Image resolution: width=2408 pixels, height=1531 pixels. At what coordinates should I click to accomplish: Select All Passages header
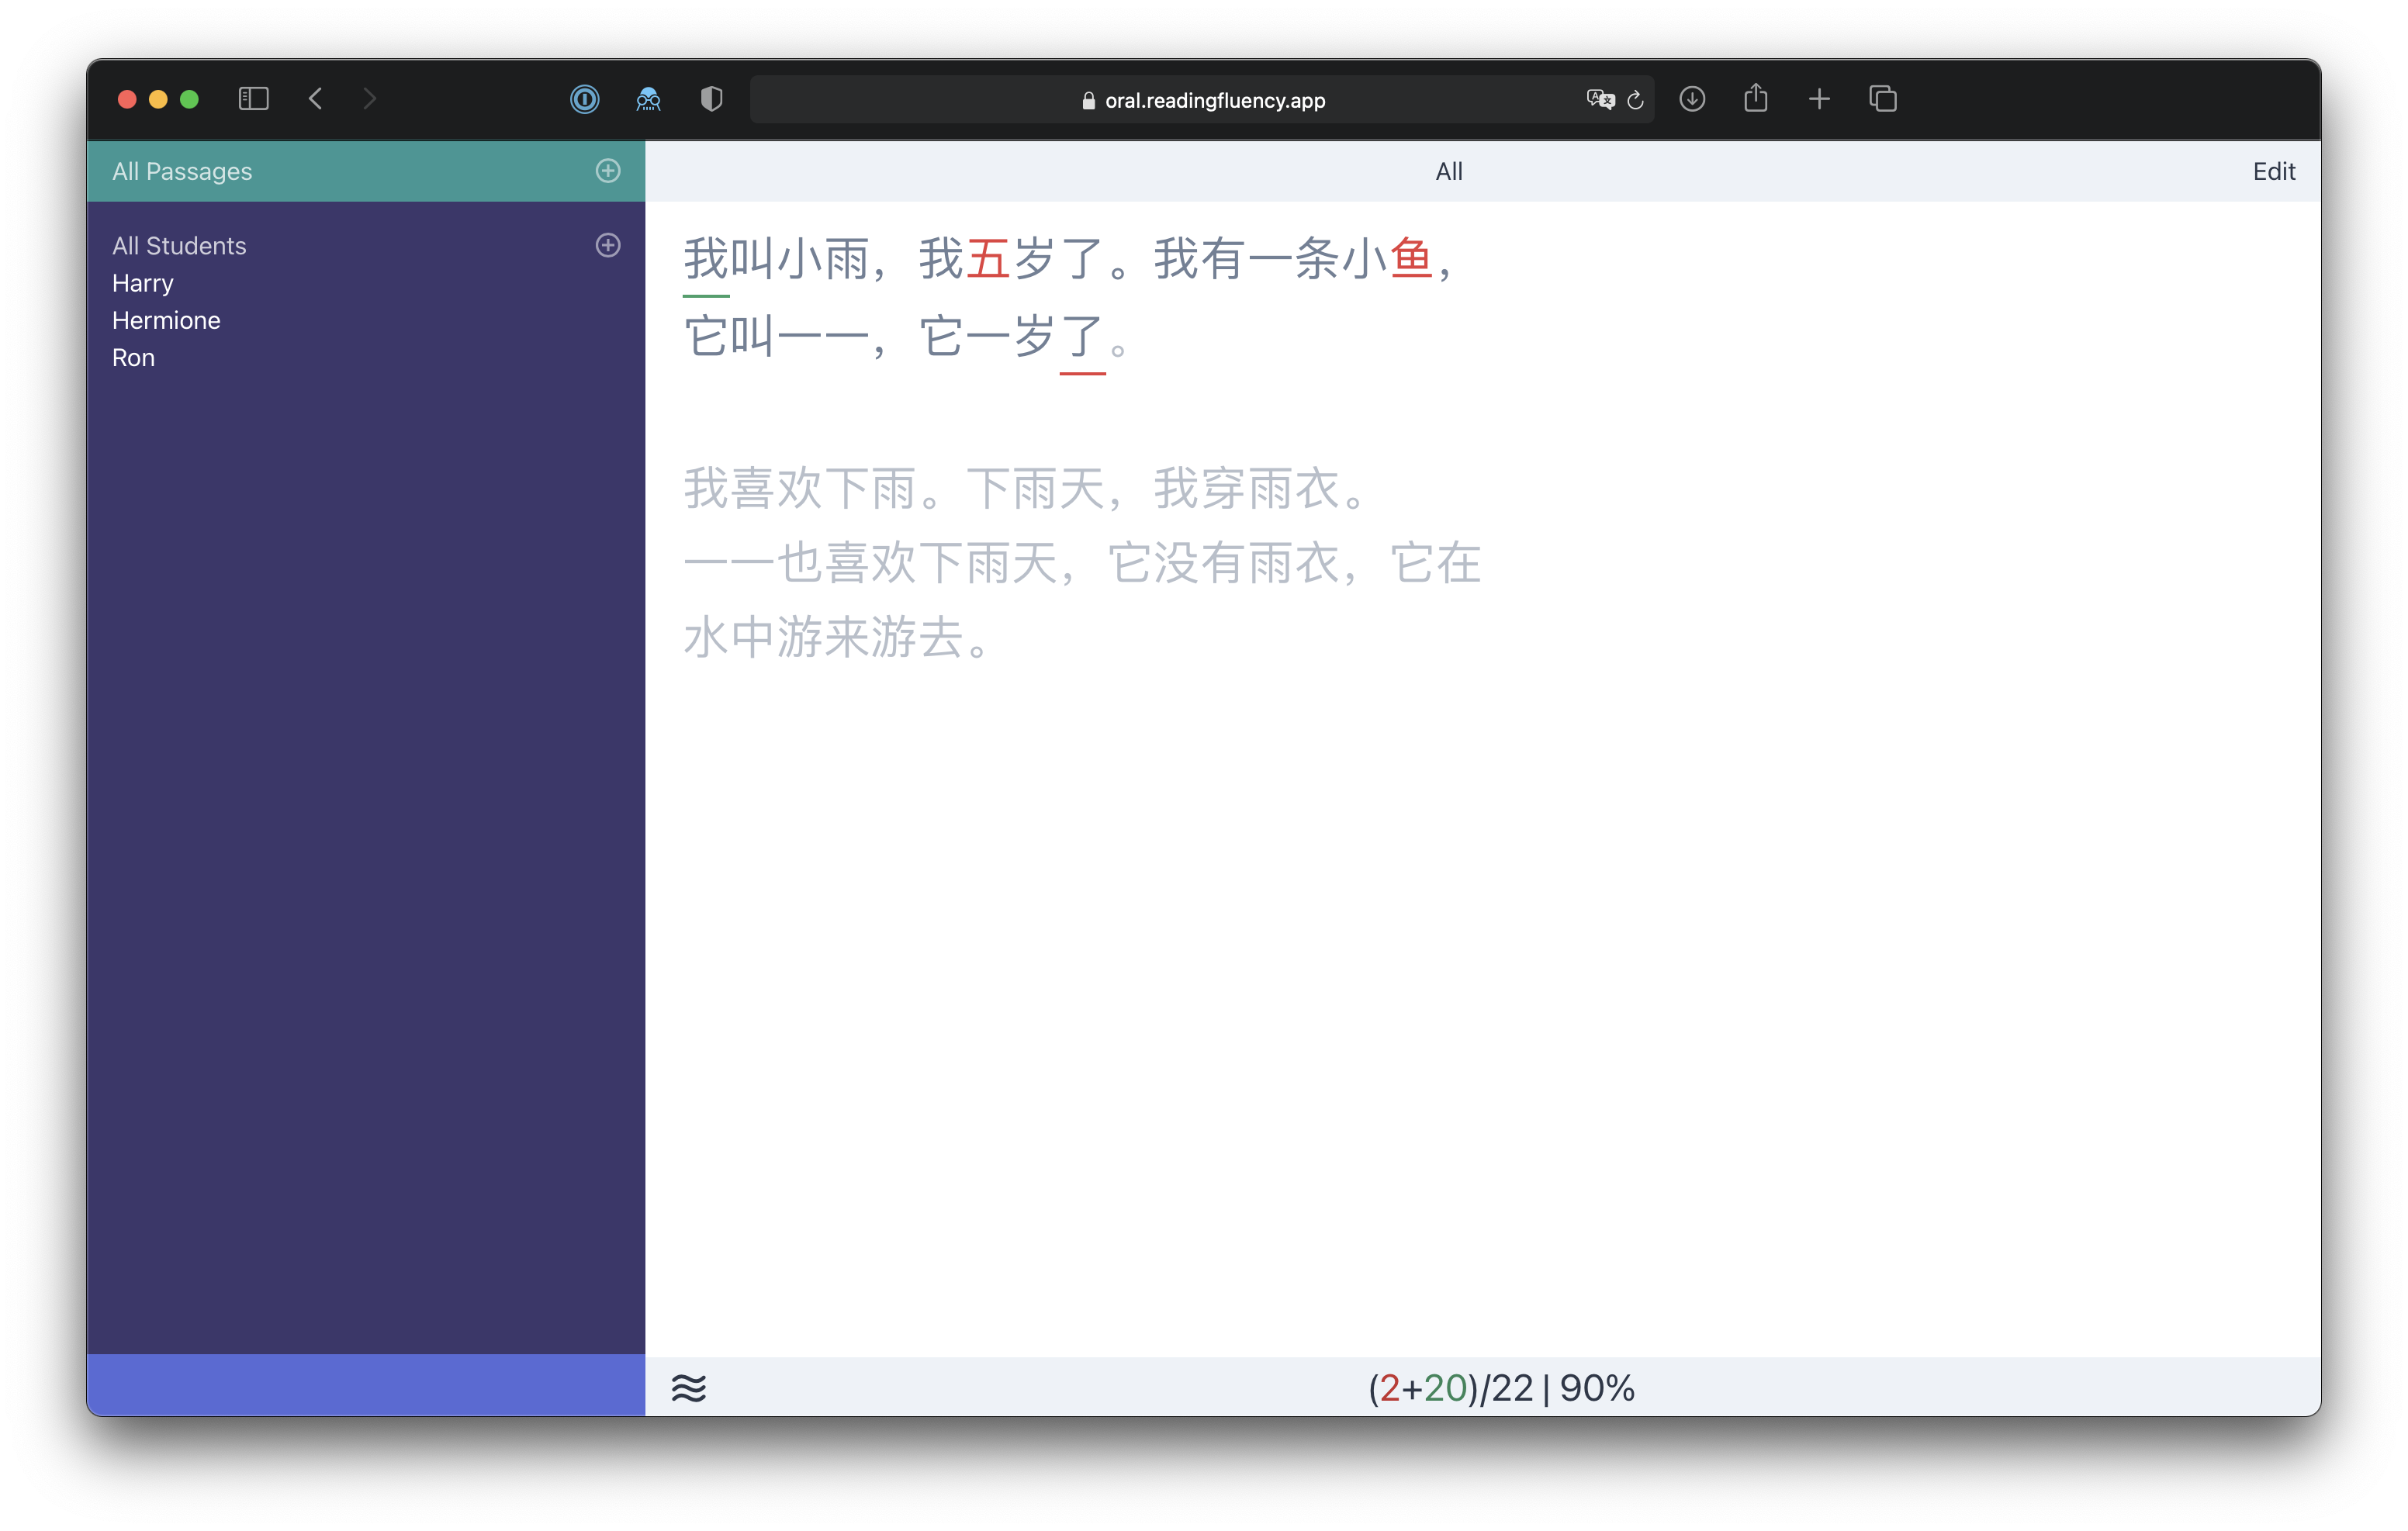point(182,171)
